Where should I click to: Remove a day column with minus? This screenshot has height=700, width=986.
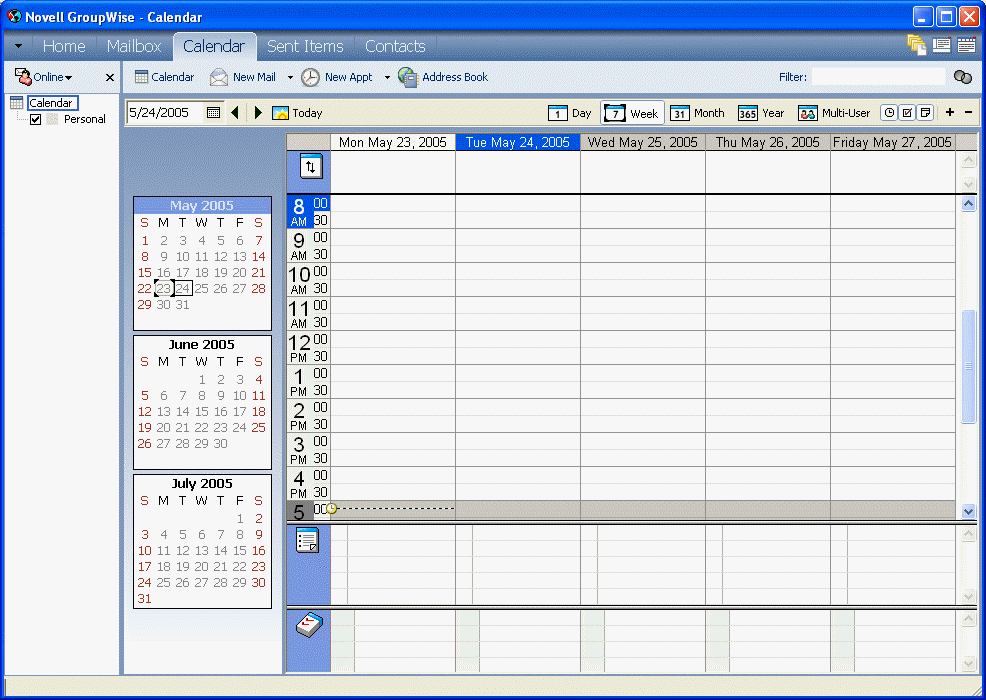point(968,112)
